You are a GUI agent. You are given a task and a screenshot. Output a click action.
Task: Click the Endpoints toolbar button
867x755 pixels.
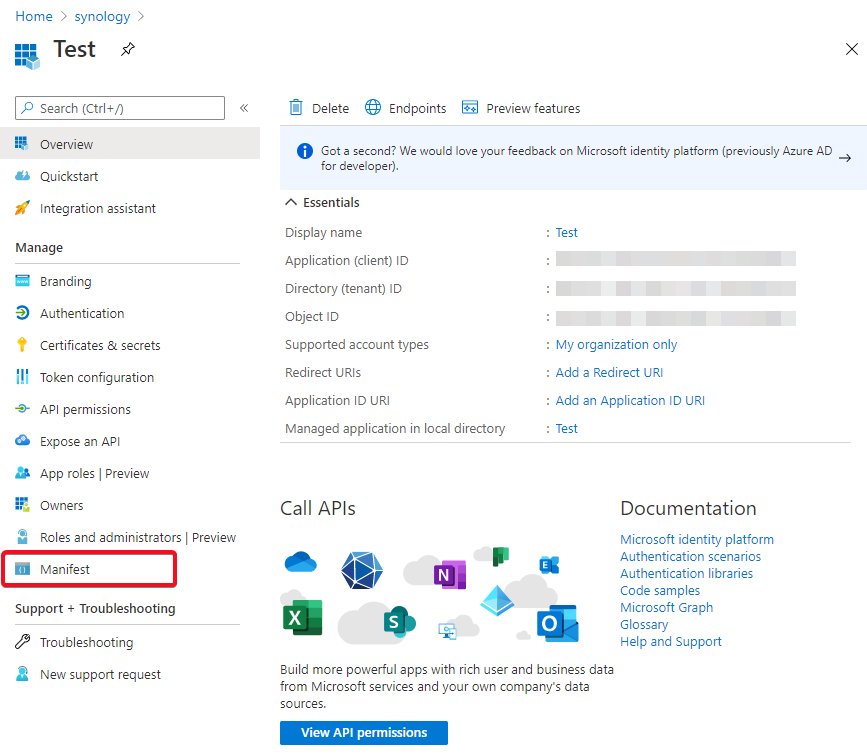tap(405, 108)
